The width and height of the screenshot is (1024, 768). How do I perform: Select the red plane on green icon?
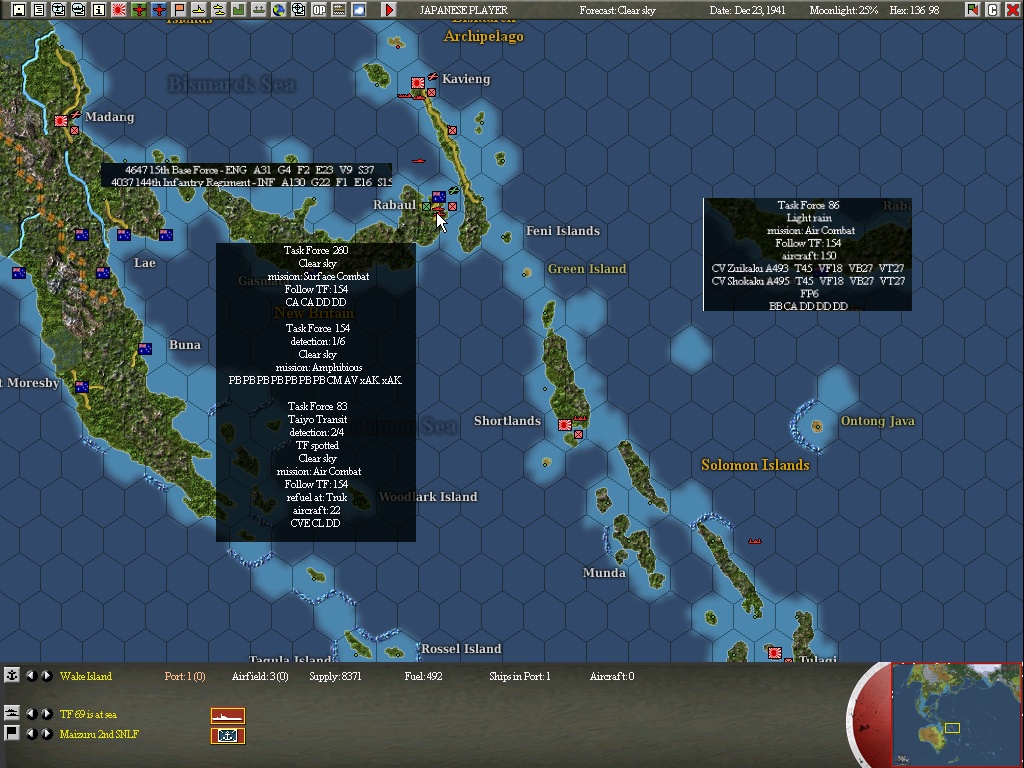pyautogui.click(x=139, y=10)
